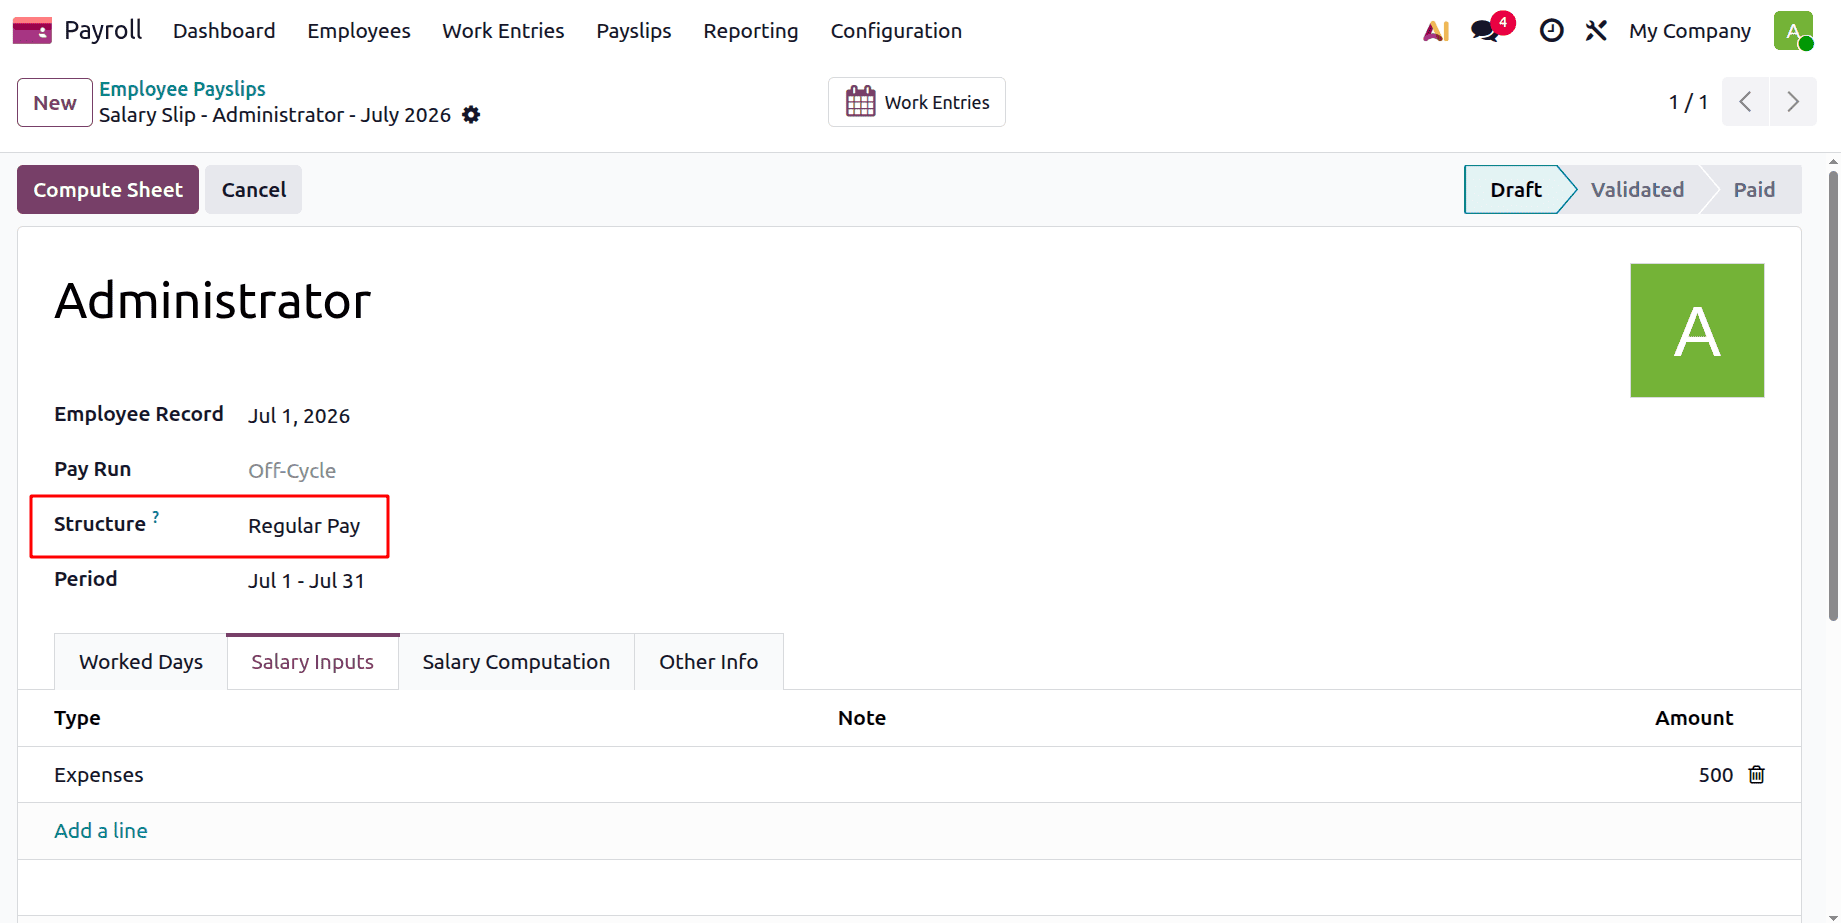Select the Draft status stage

(1515, 190)
